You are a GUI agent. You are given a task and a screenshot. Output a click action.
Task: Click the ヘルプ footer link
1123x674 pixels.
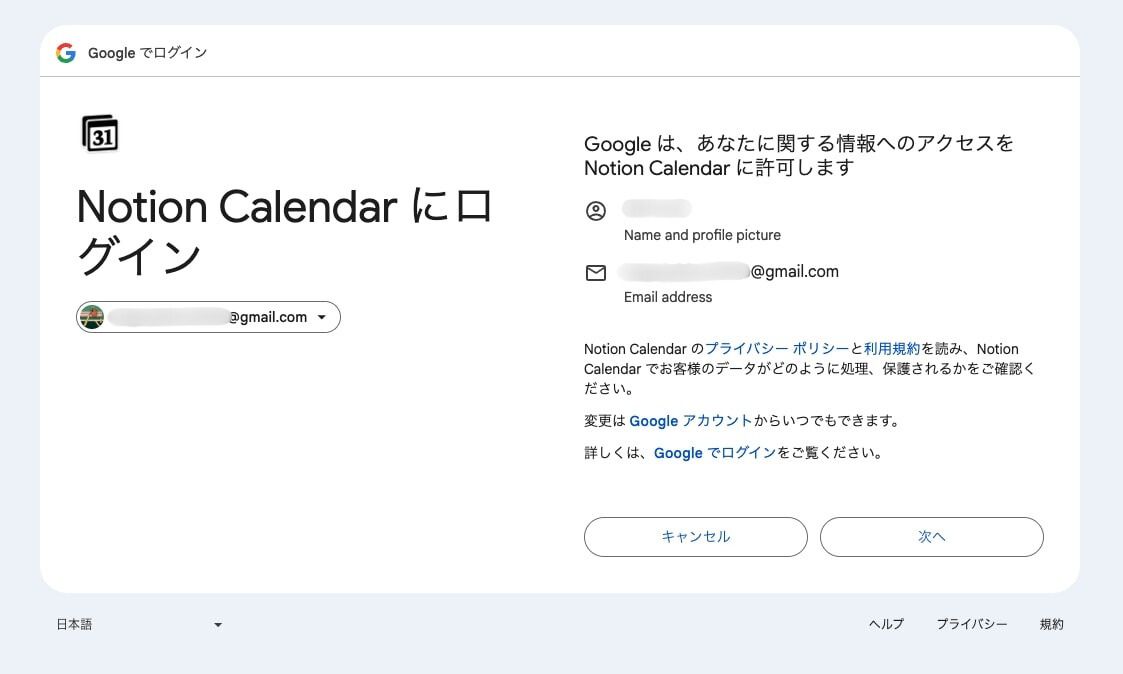click(x=885, y=624)
